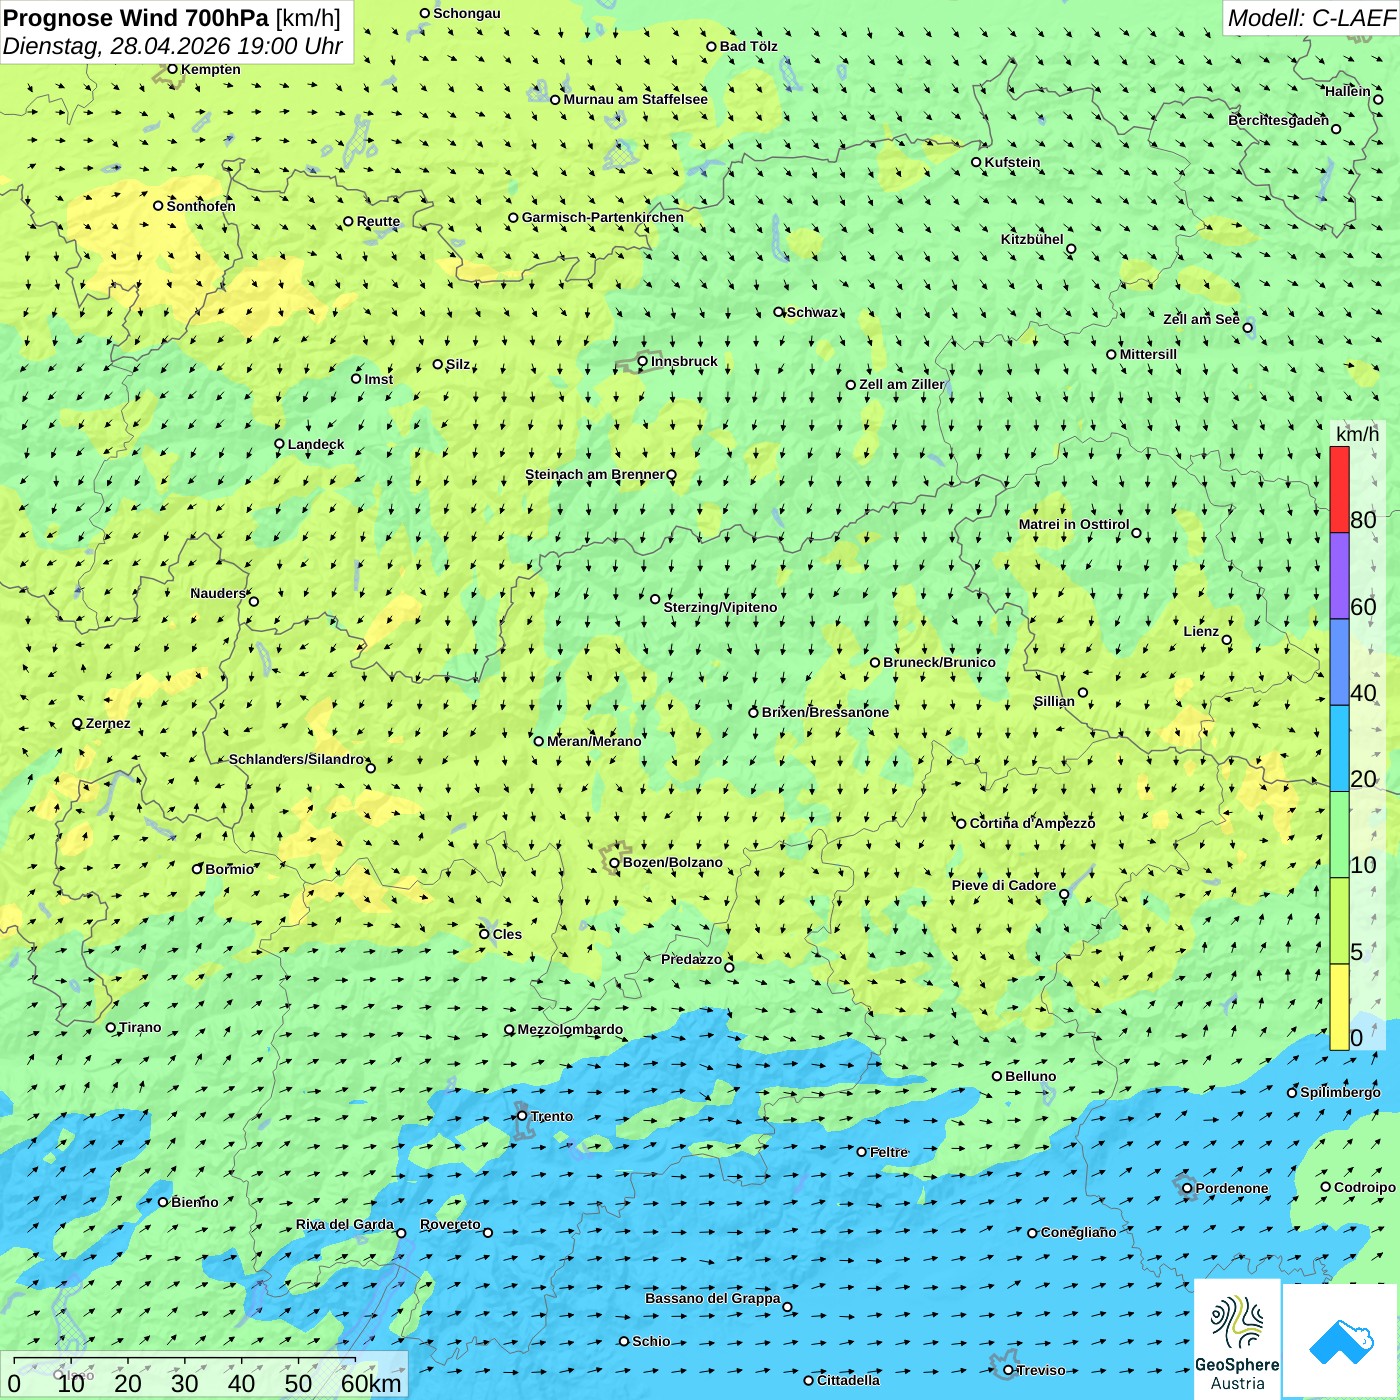Click the Belluno city label
Screen dimensions: 1400x1400
click(1030, 1076)
